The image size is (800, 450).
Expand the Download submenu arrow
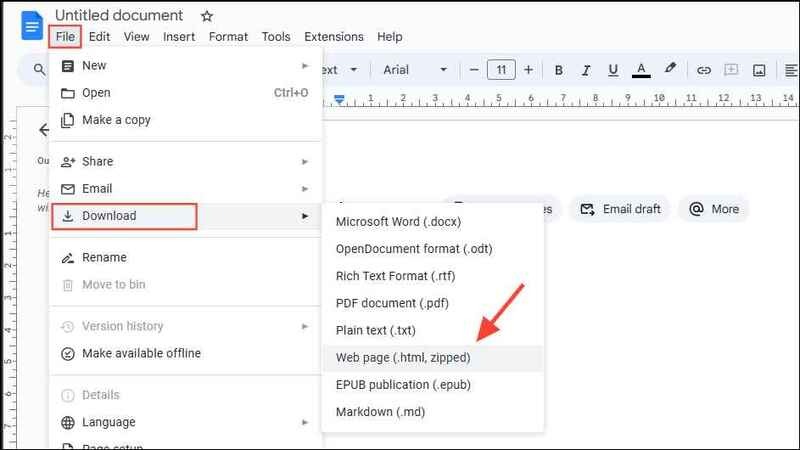click(x=305, y=216)
